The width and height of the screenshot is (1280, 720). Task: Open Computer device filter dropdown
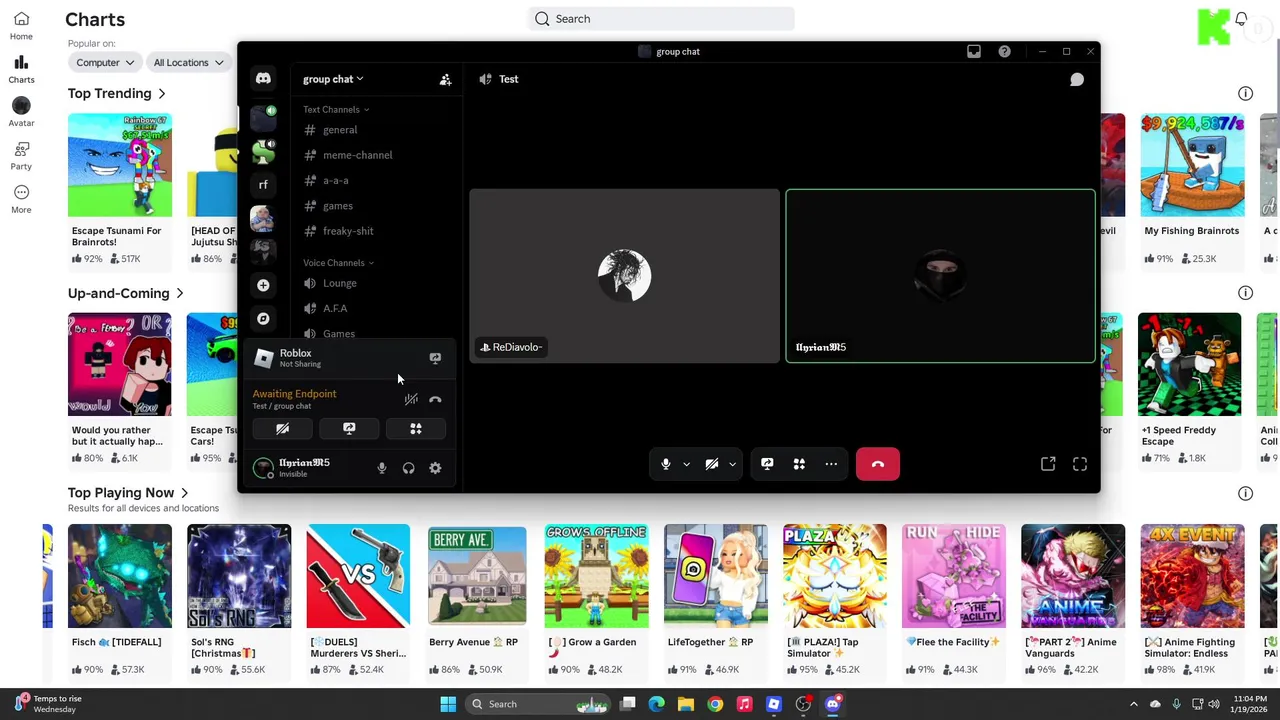pyautogui.click(x=105, y=62)
